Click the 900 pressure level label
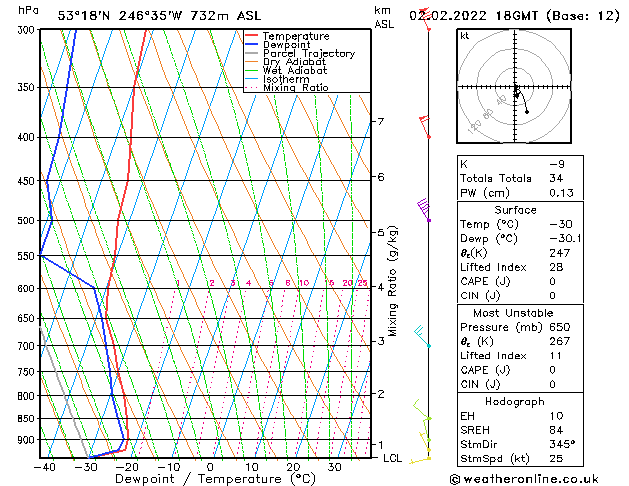Screen dimensions: 629x486 coord(28,440)
